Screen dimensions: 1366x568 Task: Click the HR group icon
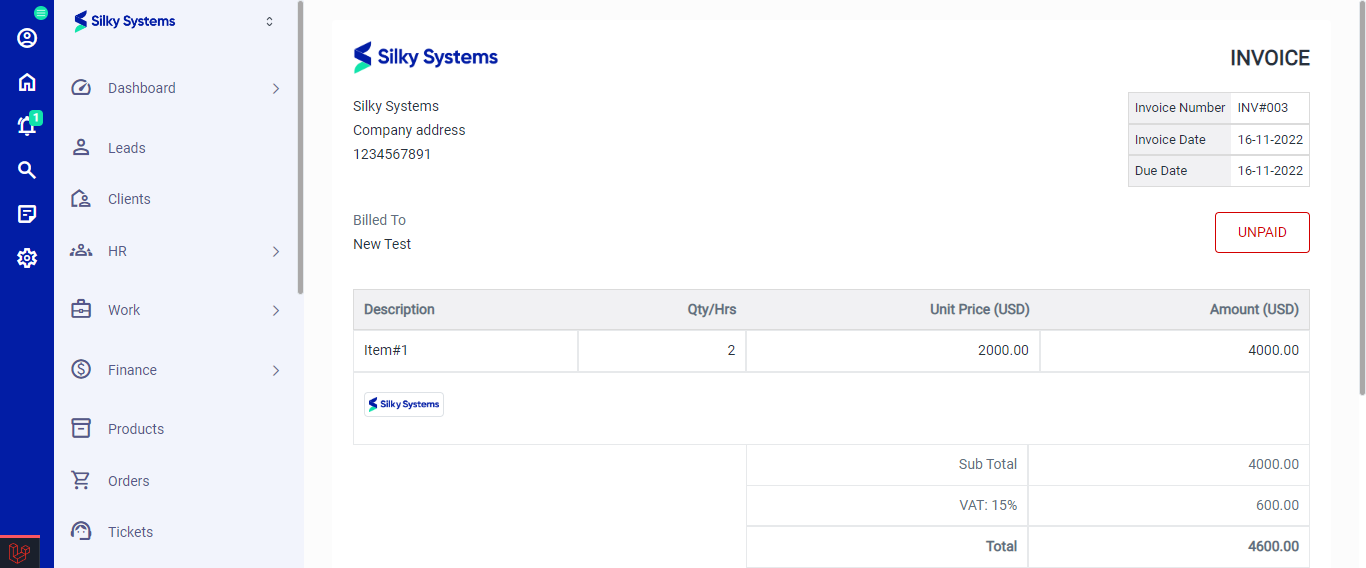[x=81, y=251]
